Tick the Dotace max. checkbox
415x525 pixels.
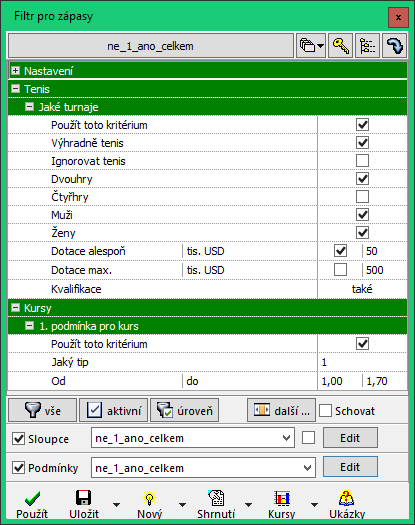[x=340, y=270]
